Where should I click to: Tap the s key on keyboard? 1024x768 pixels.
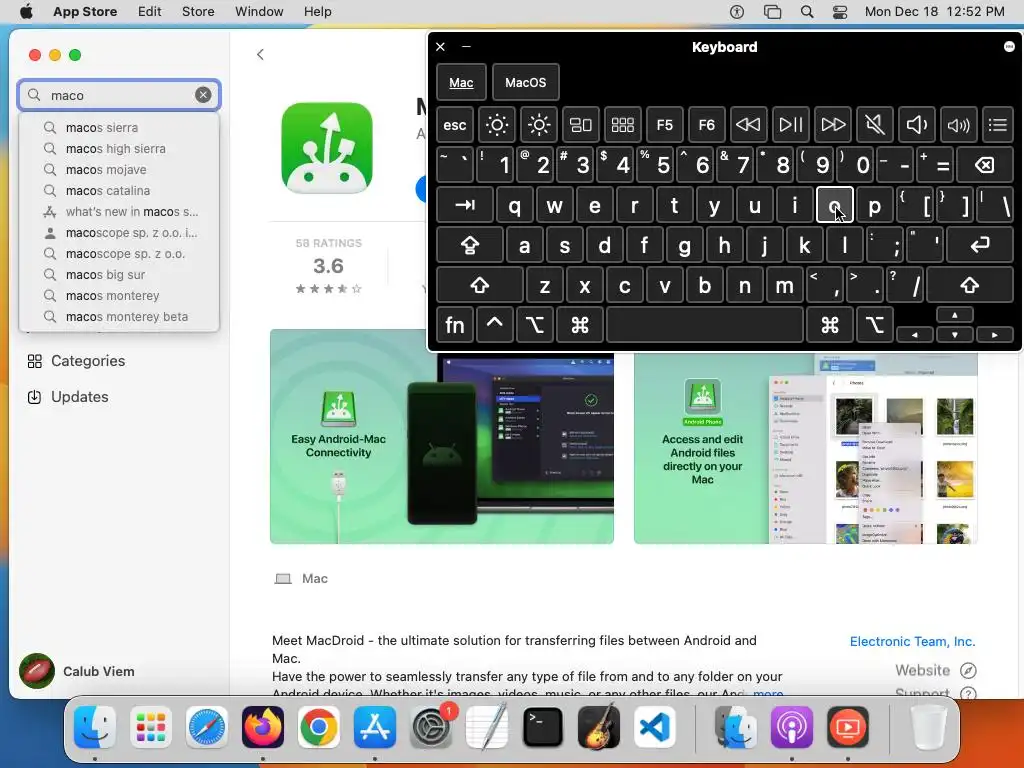pyautogui.click(x=564, y=246)
